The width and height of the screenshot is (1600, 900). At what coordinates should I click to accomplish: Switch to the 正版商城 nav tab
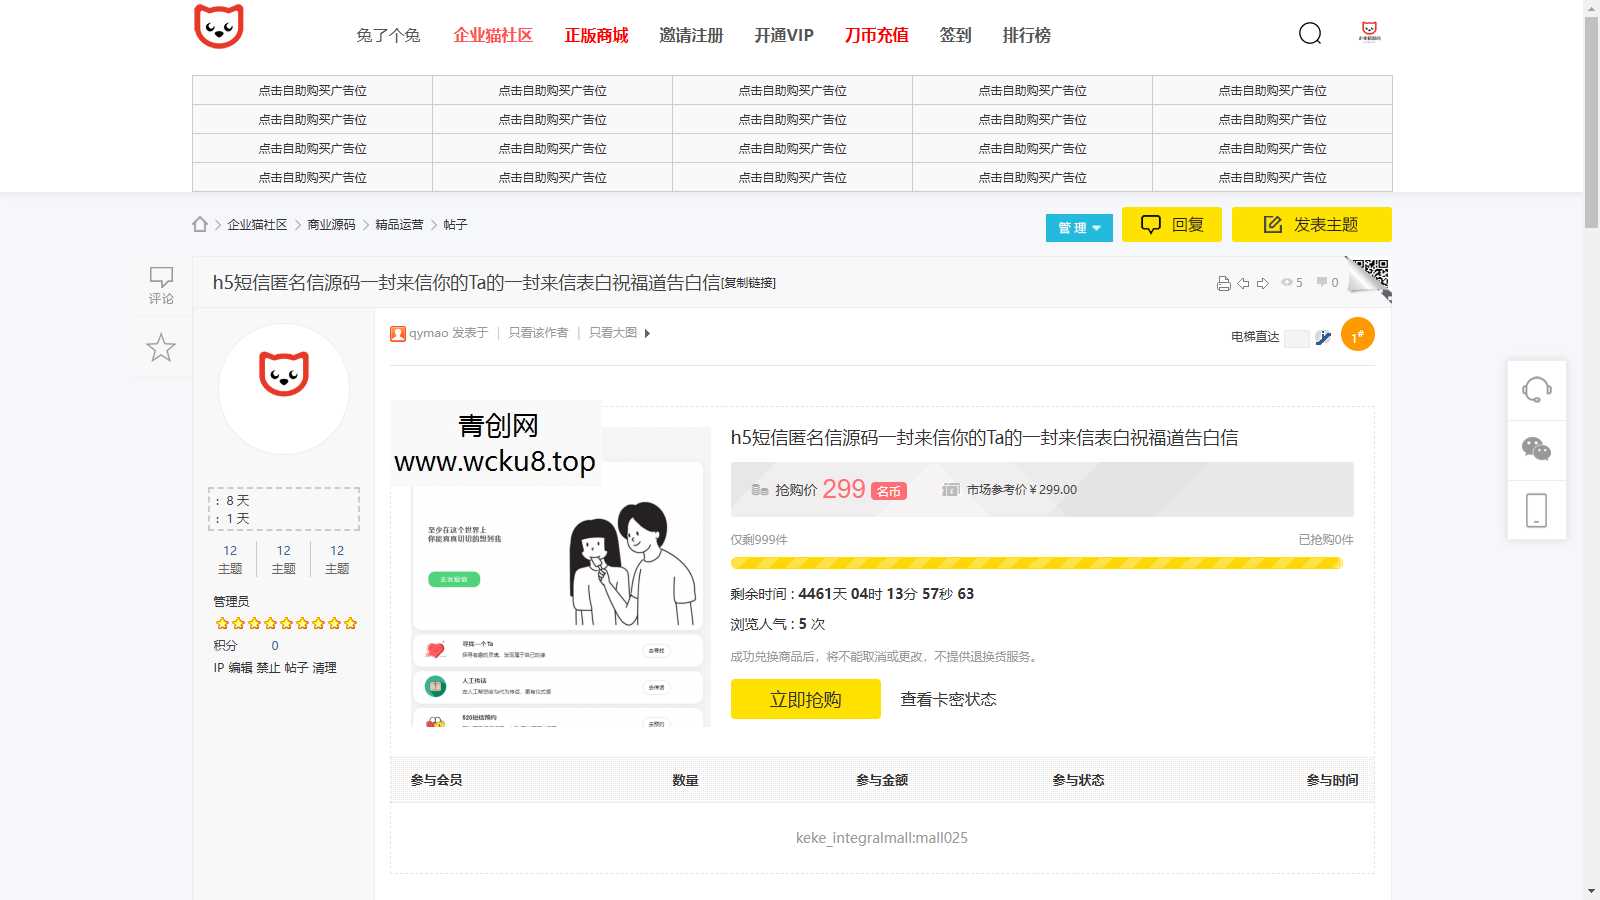pyautogui.click(x=599, y=36)
